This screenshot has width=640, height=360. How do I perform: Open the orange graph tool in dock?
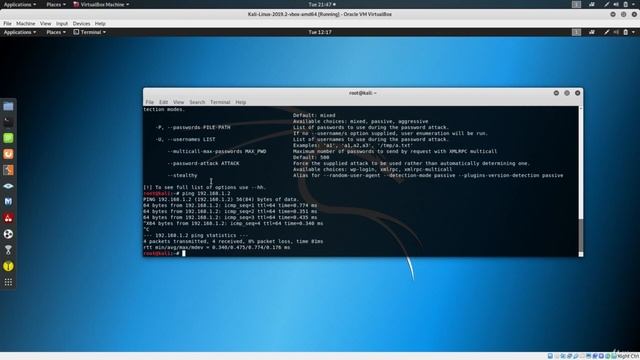(x=8, y=170)
